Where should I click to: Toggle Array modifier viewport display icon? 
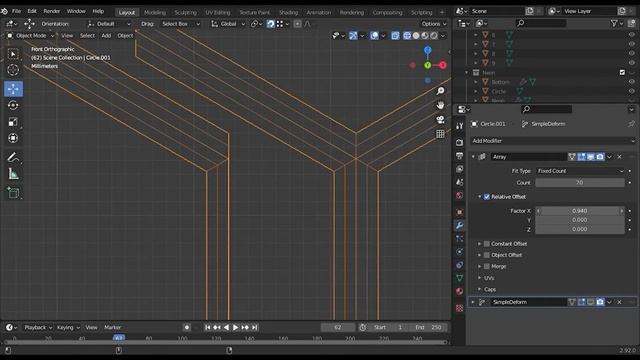pos(591,157)
